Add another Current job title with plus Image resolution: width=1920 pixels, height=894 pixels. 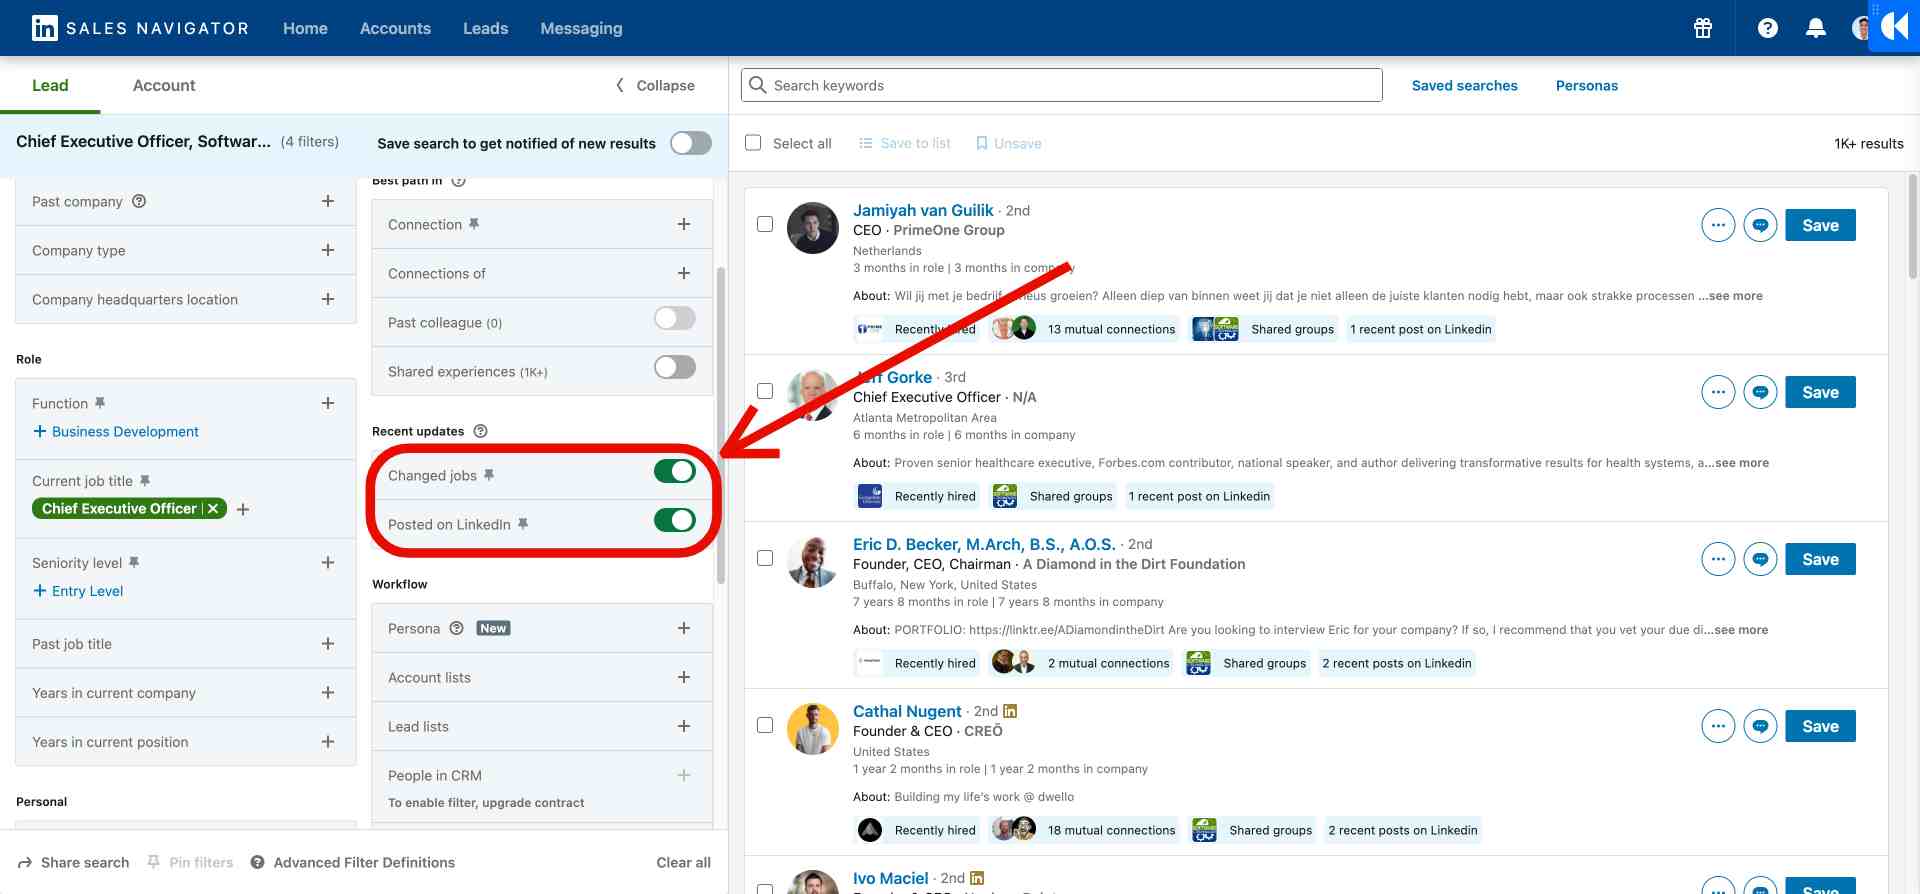[243, 509]
